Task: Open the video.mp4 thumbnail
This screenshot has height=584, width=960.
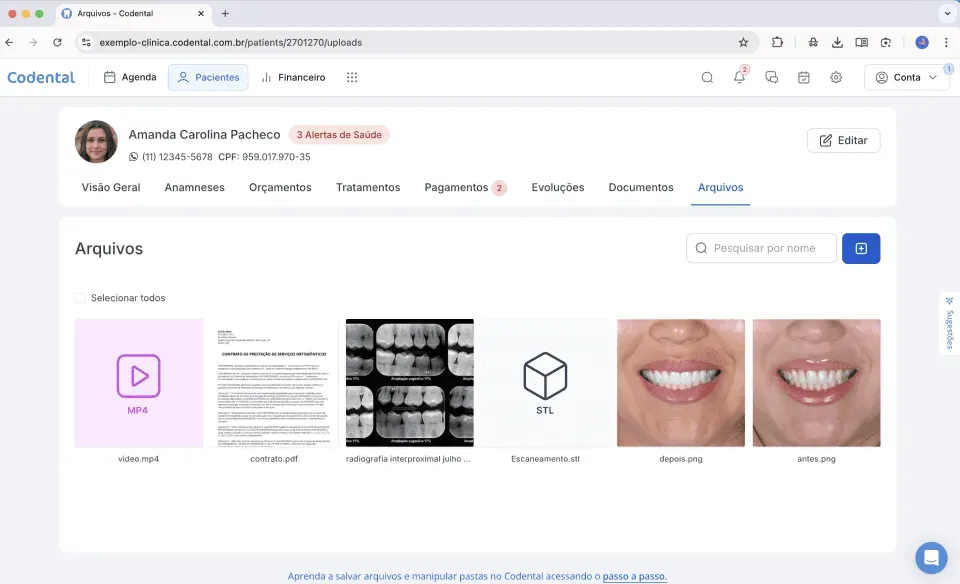Action: tap(139, 383)
